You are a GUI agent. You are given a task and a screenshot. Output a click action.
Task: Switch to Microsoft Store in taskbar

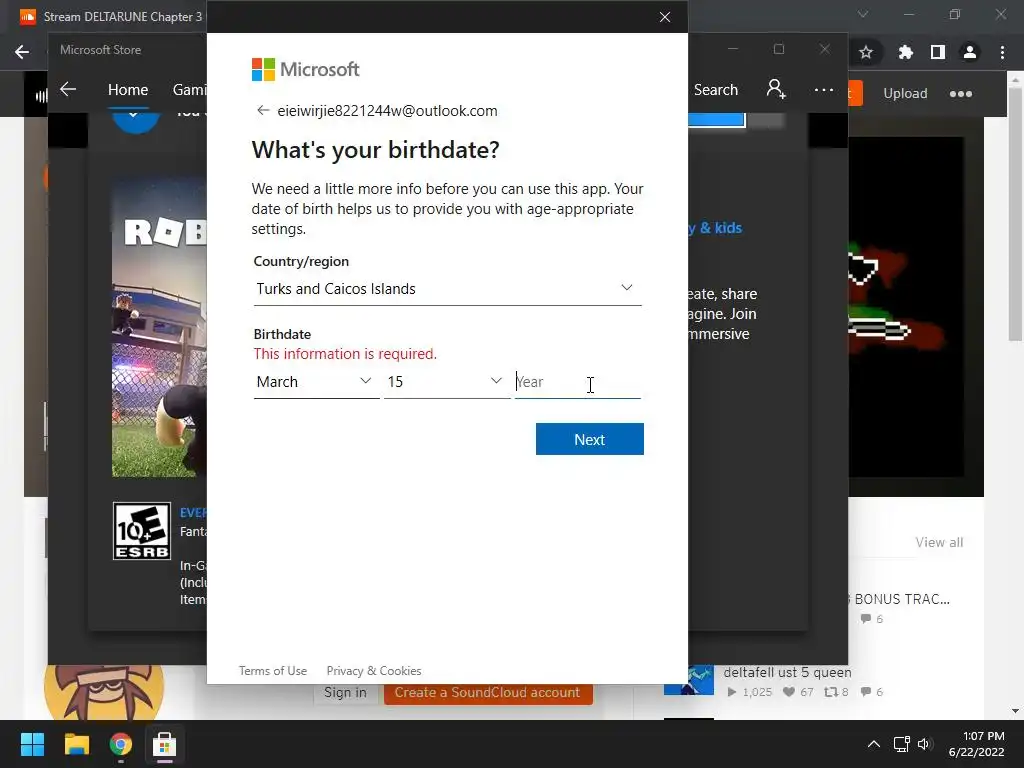click(164, 744)
